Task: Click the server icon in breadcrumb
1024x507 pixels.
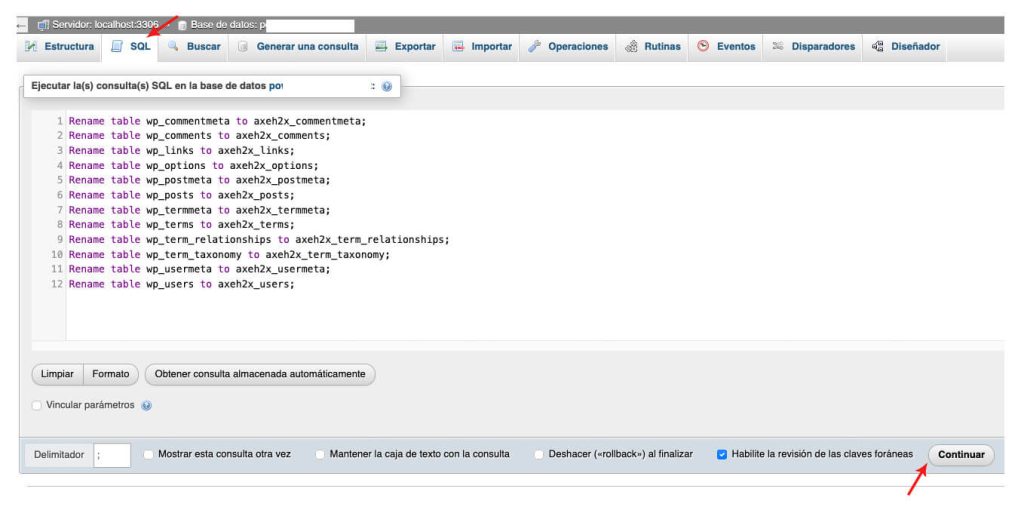Action: [x=44, y=25]
